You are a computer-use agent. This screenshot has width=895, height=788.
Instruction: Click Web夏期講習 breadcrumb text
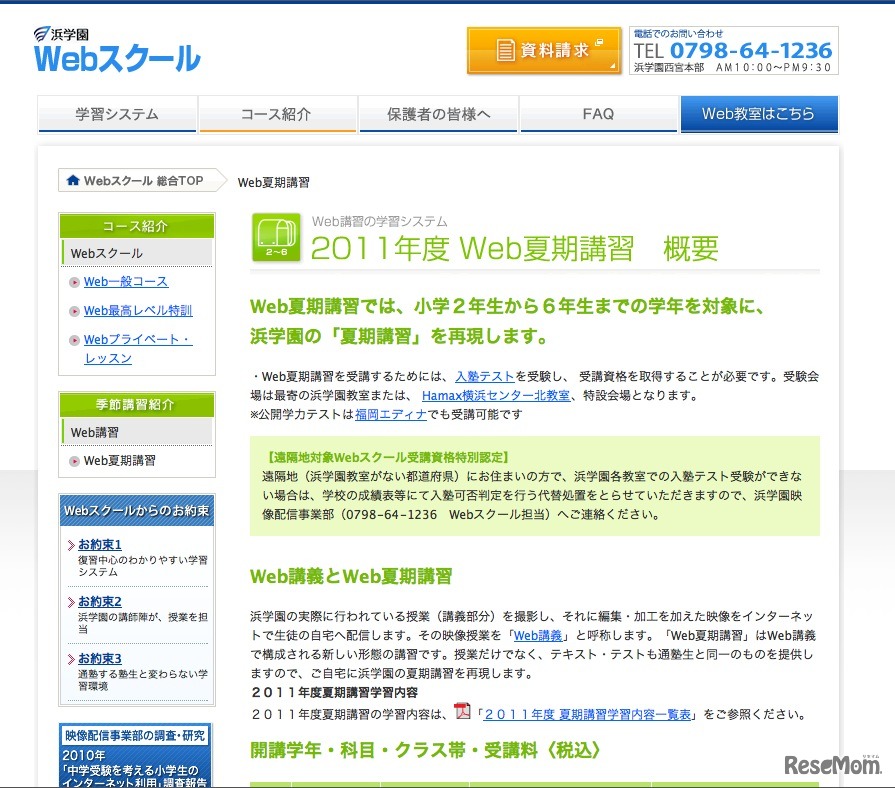pyautogui.click(x=273, y=183)
